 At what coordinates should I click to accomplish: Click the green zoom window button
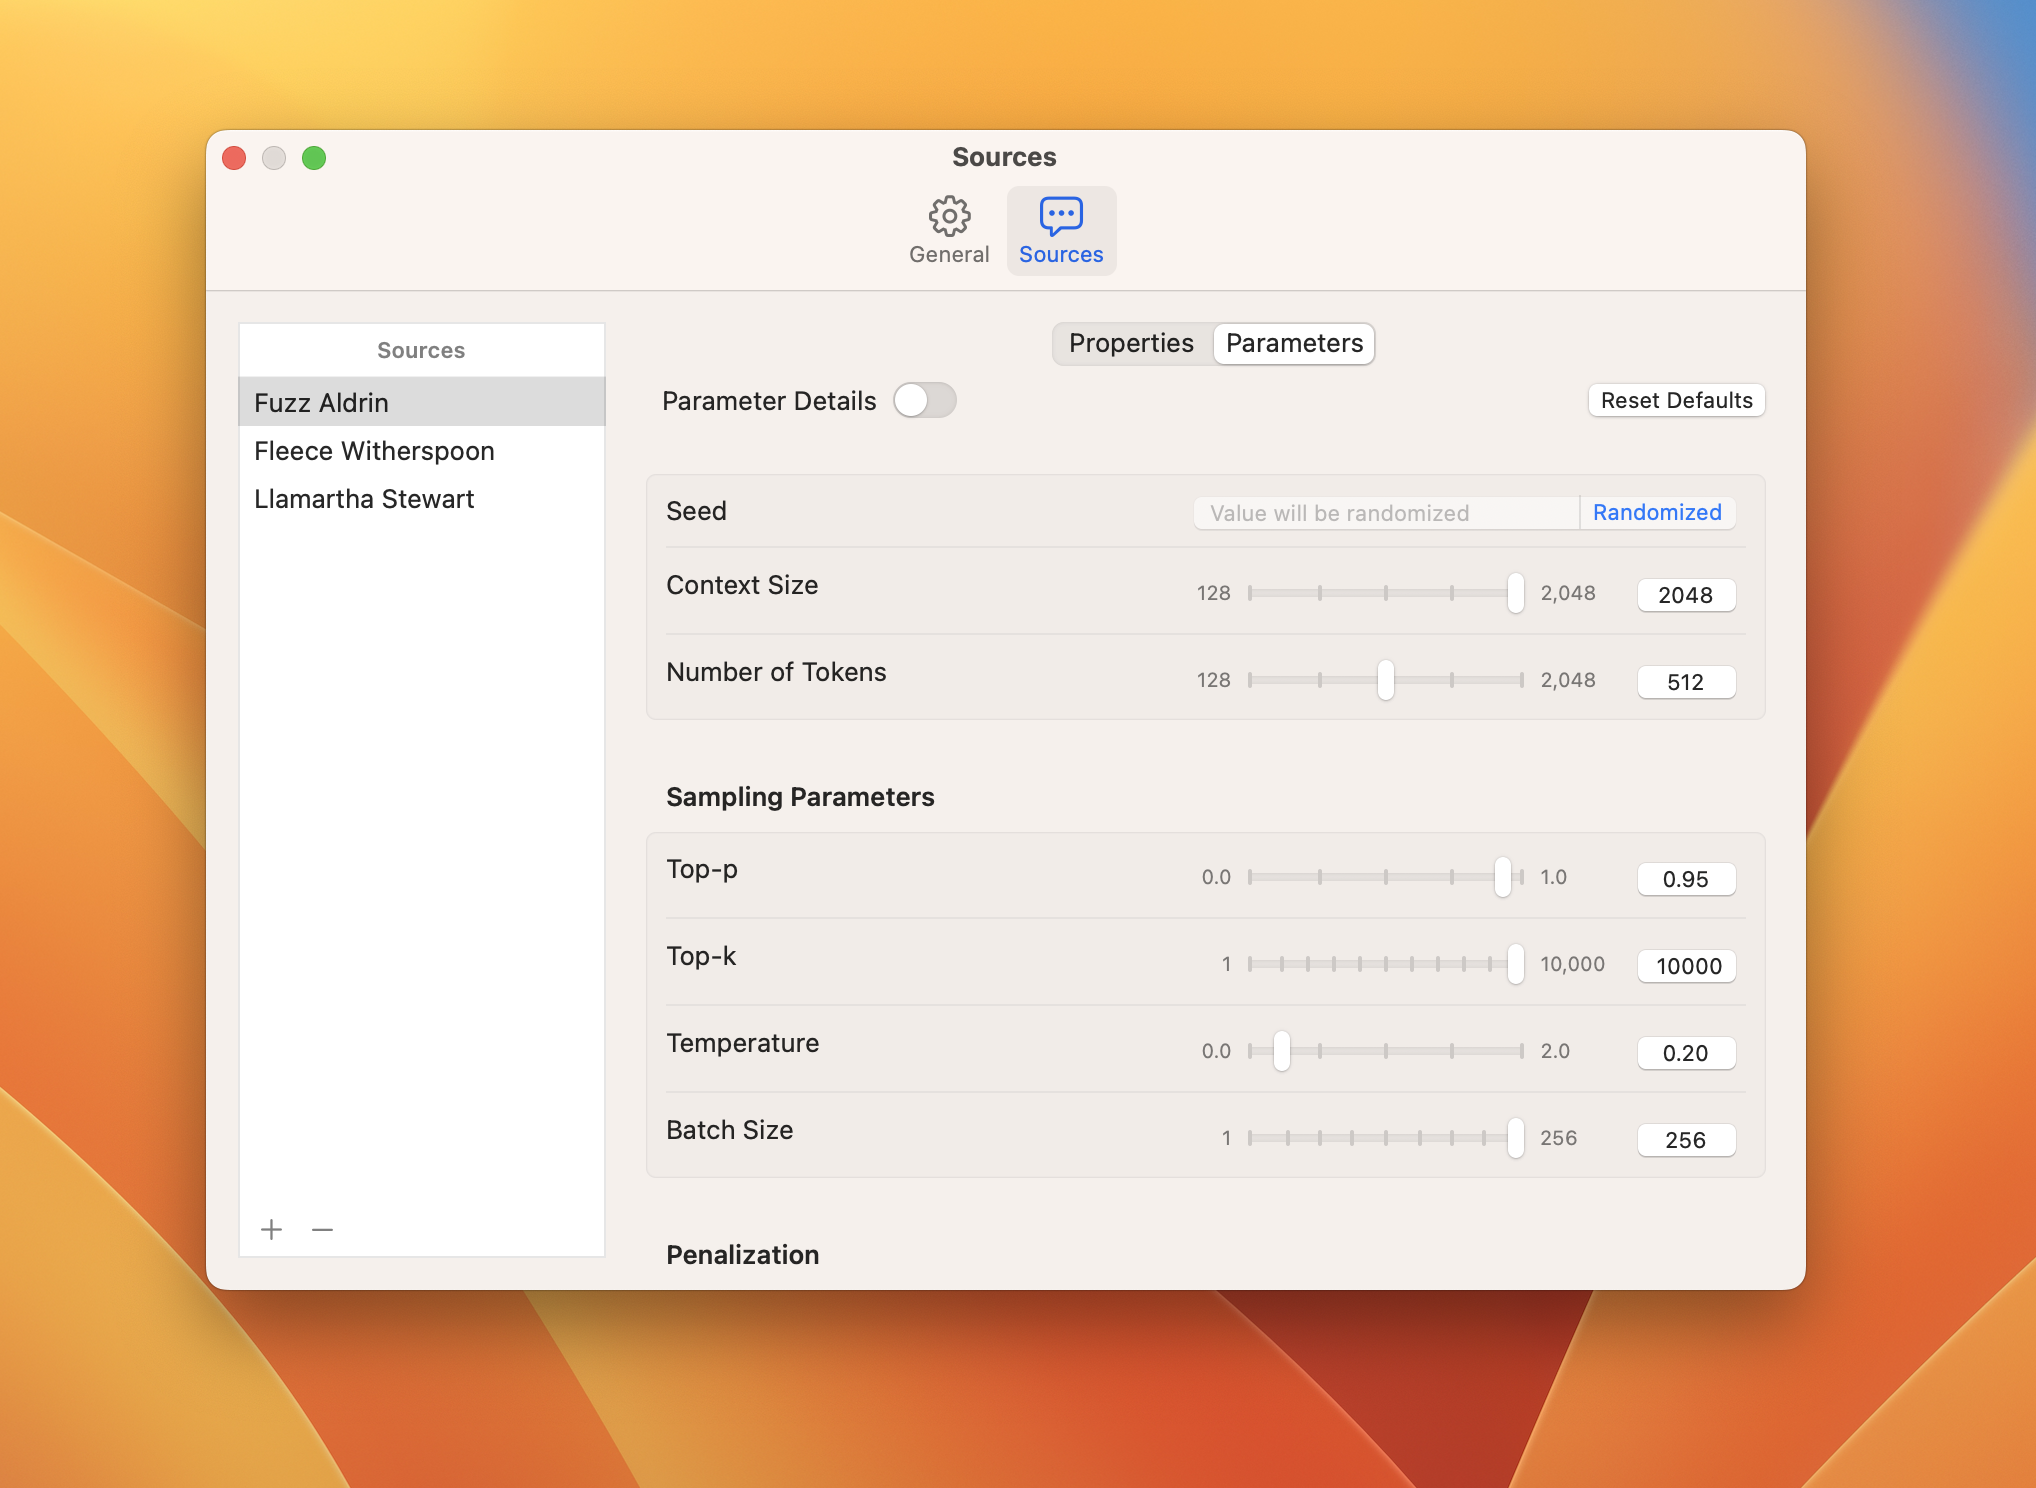314,158
